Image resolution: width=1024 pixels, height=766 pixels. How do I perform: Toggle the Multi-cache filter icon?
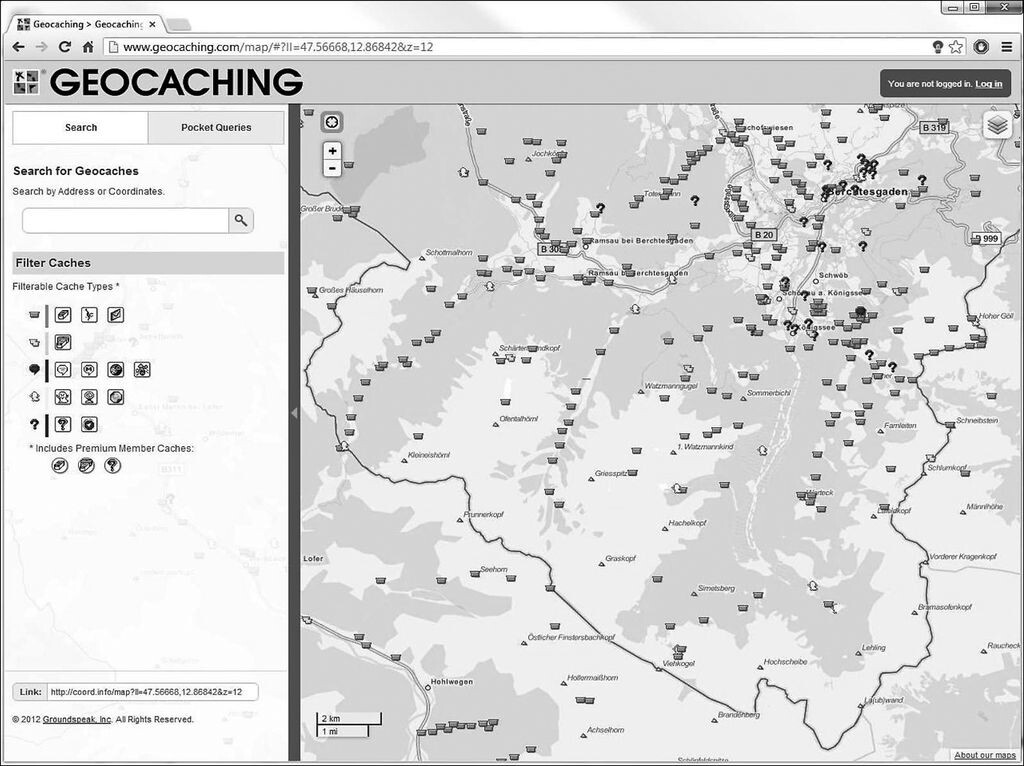point(63,342)
